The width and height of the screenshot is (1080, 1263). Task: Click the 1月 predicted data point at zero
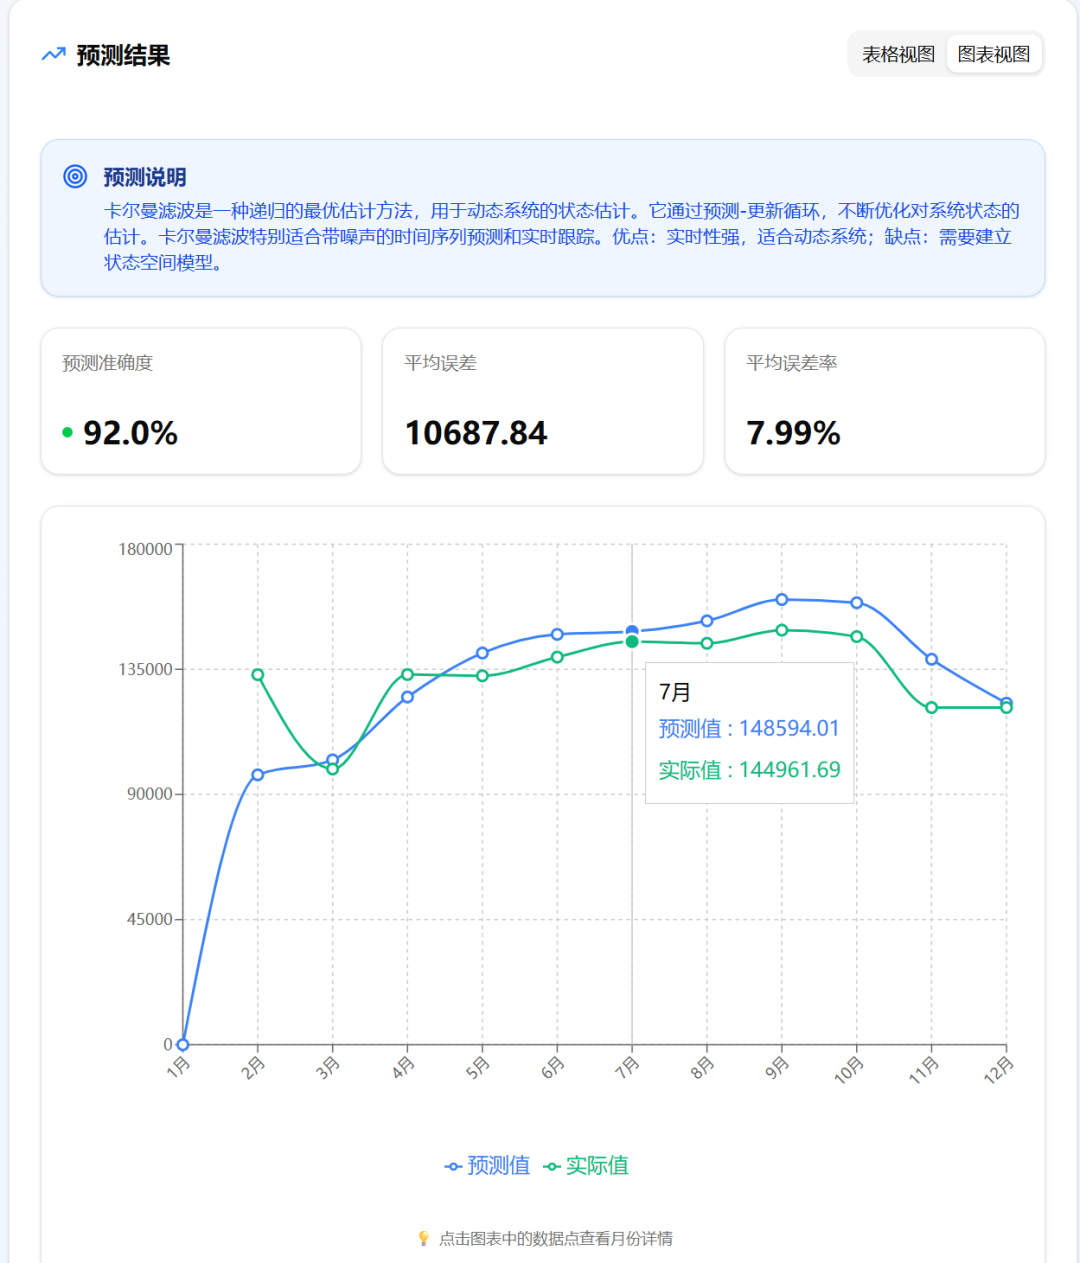click(183, 1045)
